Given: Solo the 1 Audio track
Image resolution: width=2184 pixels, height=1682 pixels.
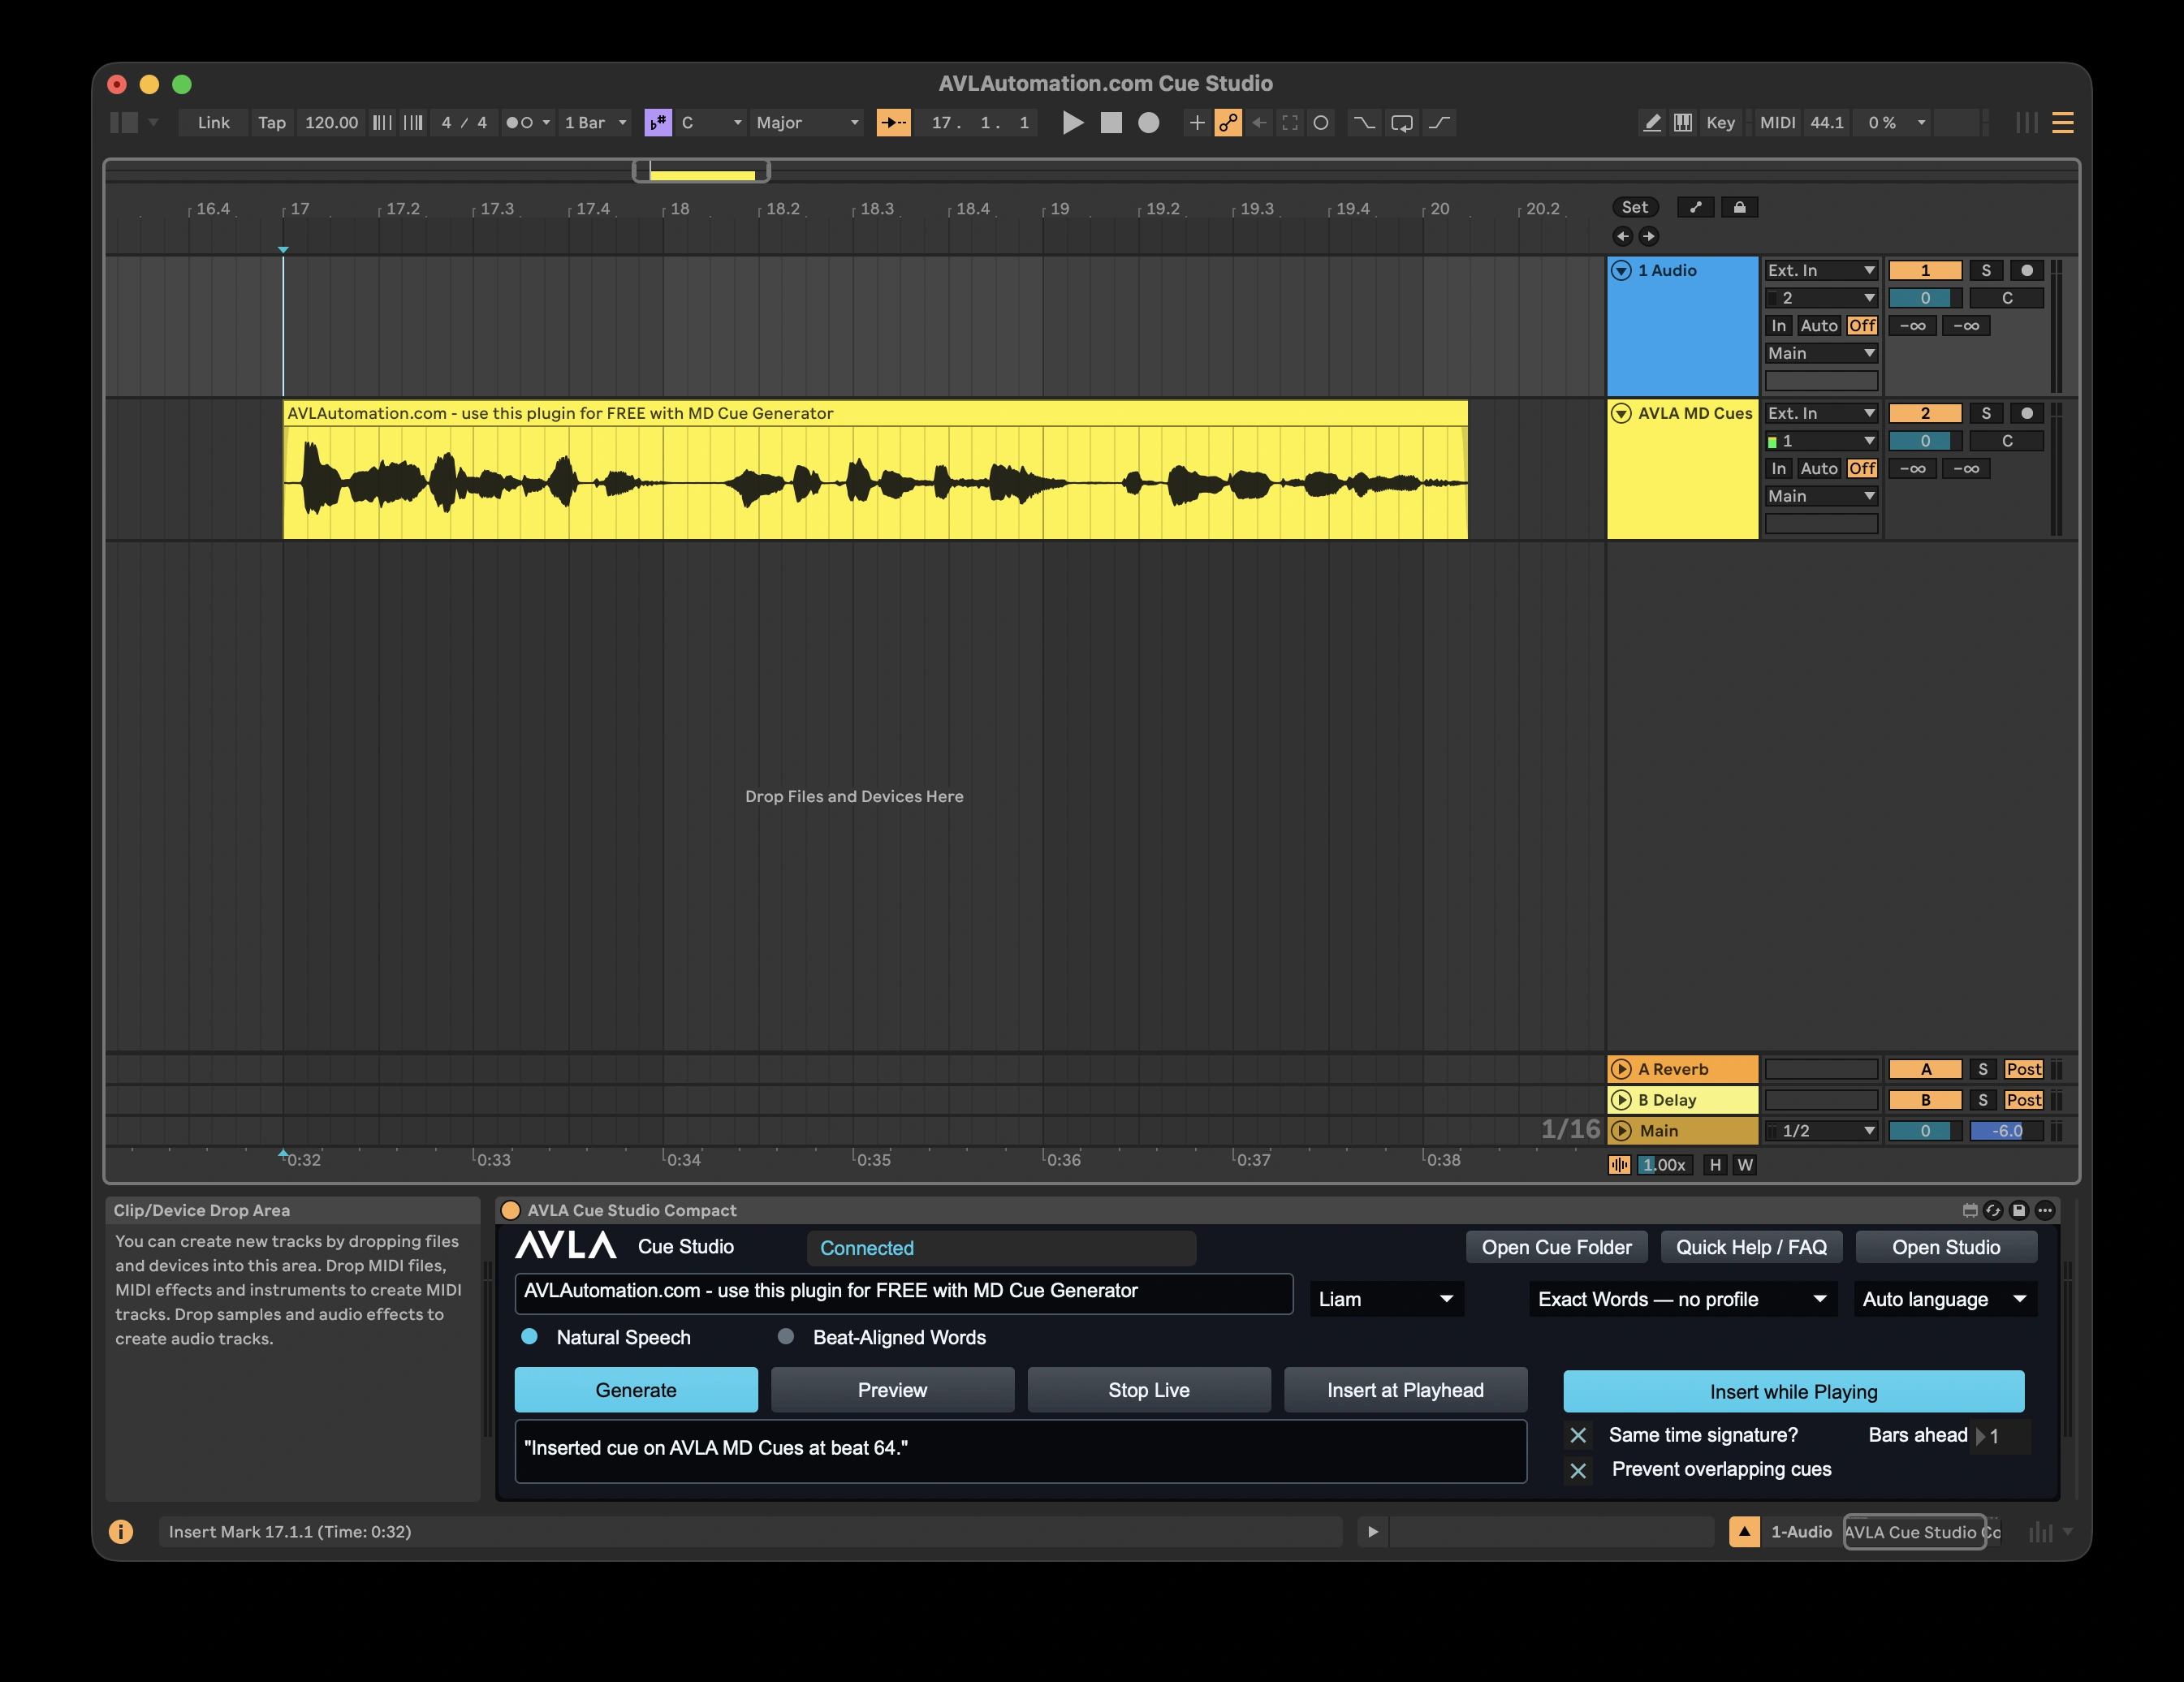Looking at the screenshot, I should click(x=1986, y=271).
